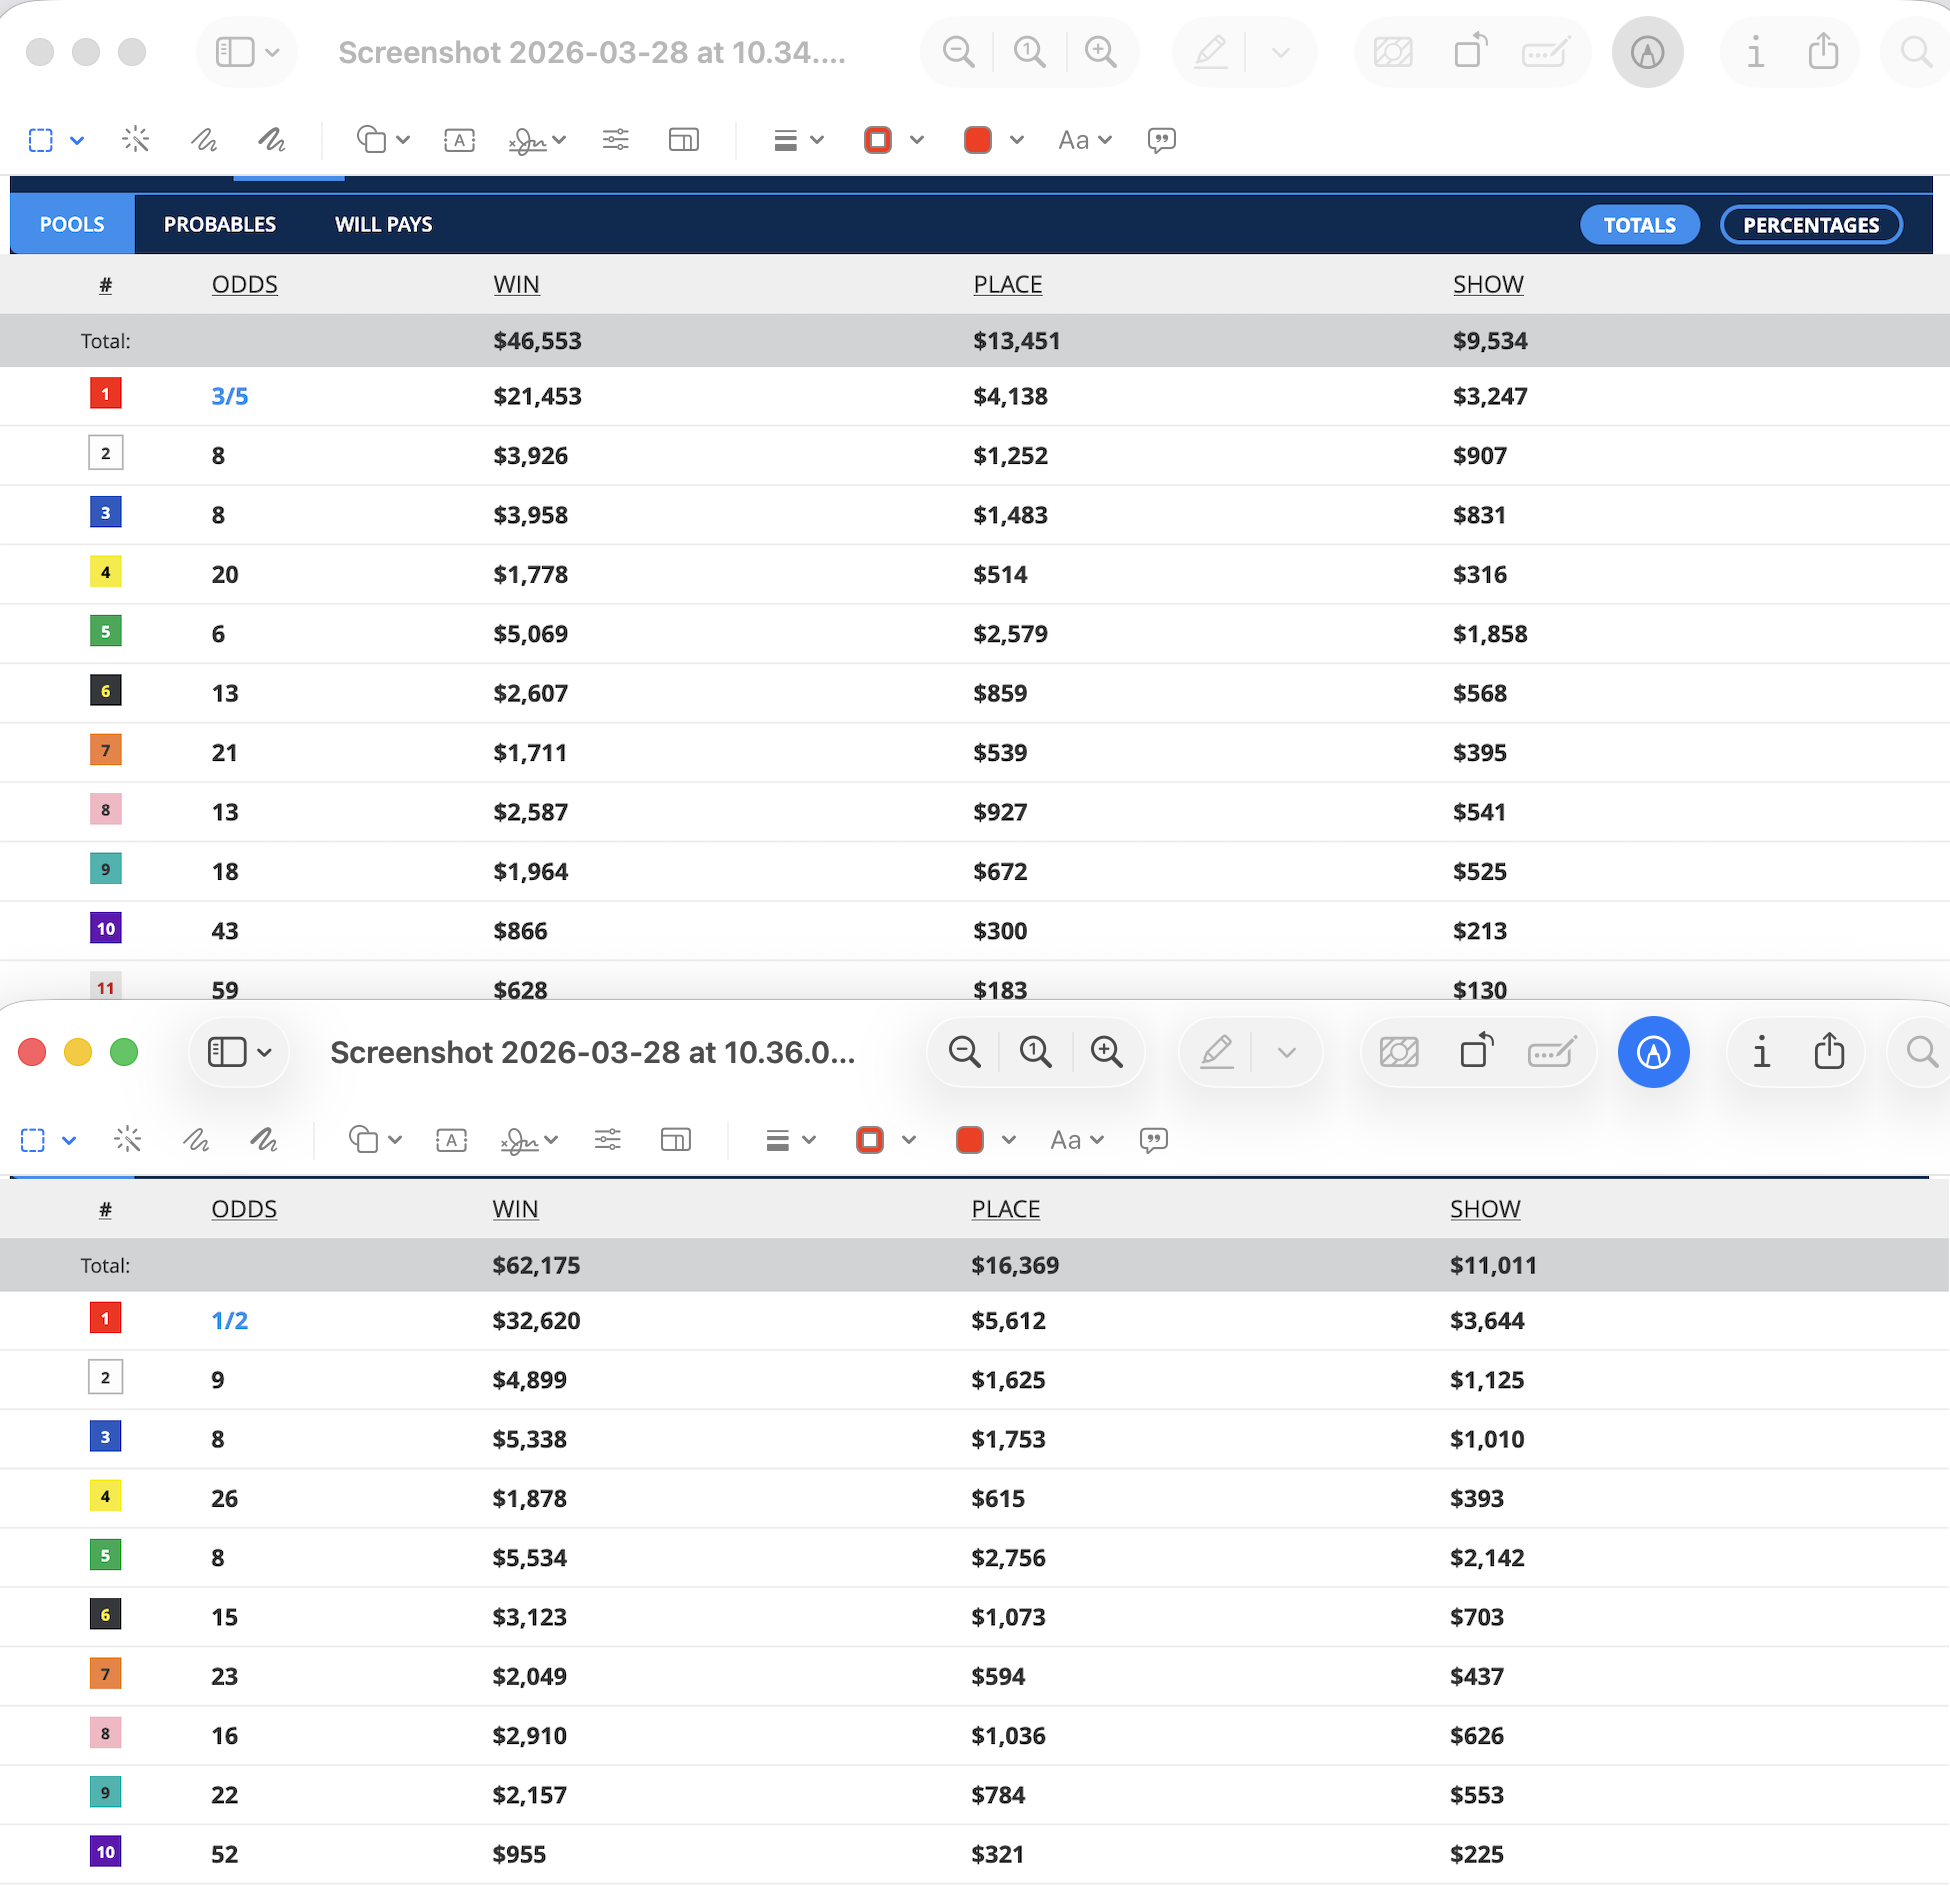
Task: Switch pools view to PERCENTAGES
Action: [x=1810, y=225]
